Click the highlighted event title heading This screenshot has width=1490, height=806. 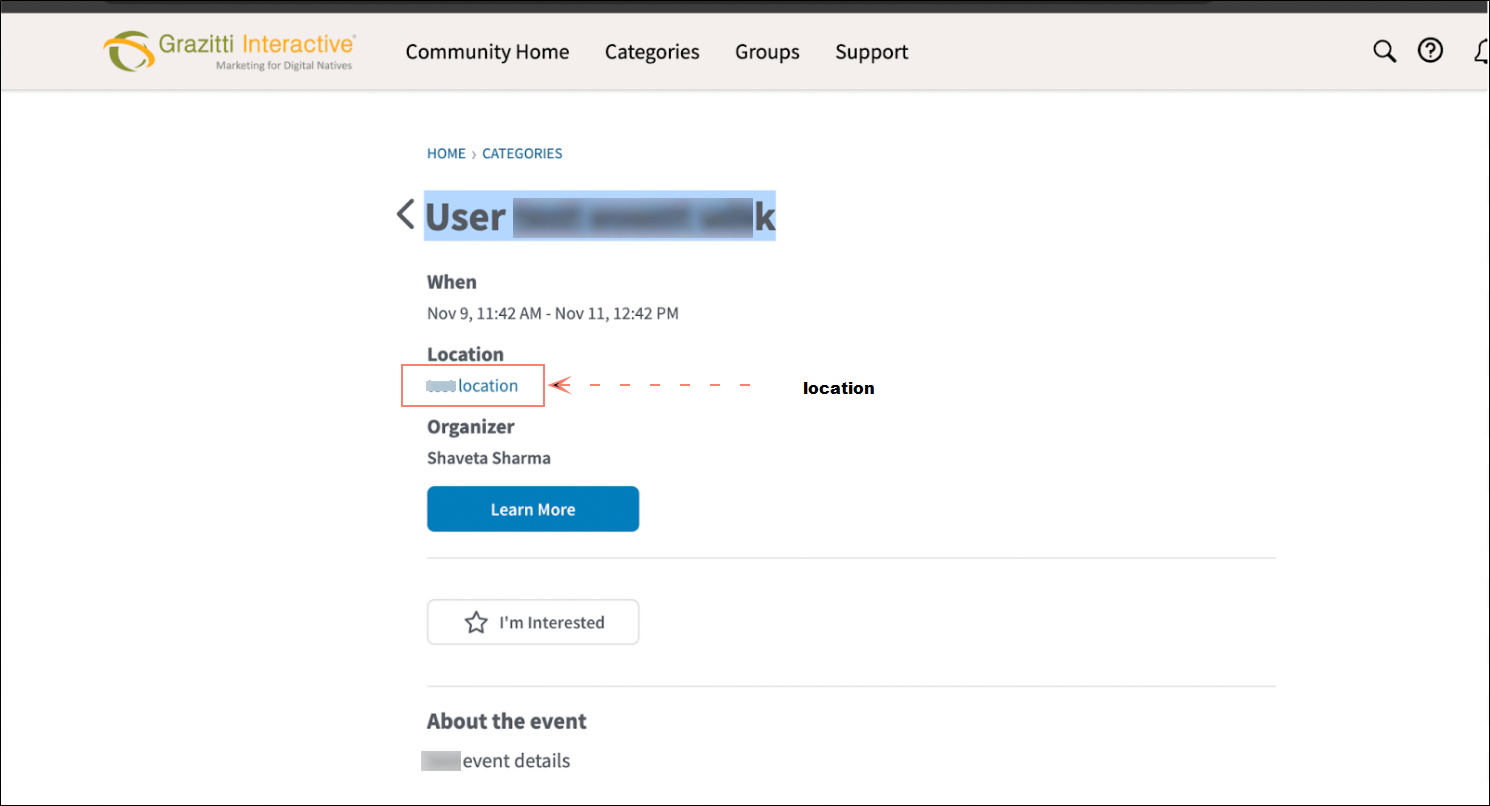(x=600, y=216)
